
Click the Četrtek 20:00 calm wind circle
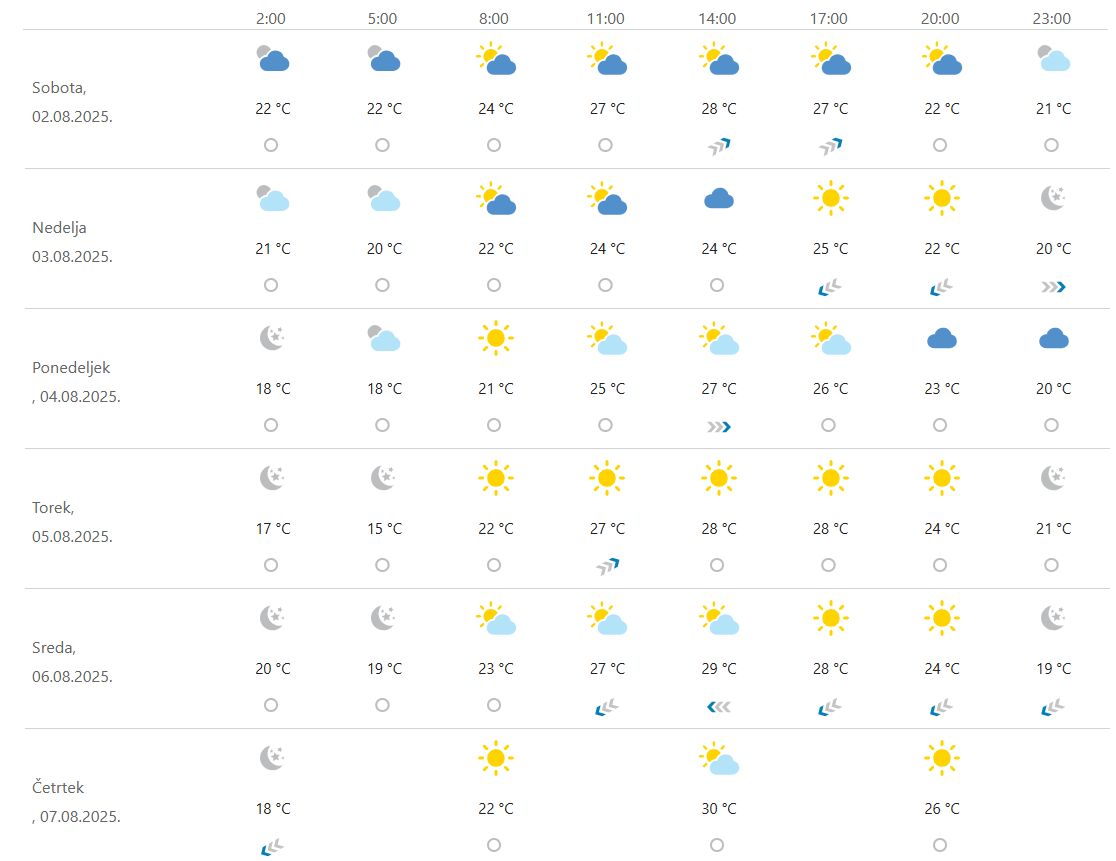coord(941,845)
